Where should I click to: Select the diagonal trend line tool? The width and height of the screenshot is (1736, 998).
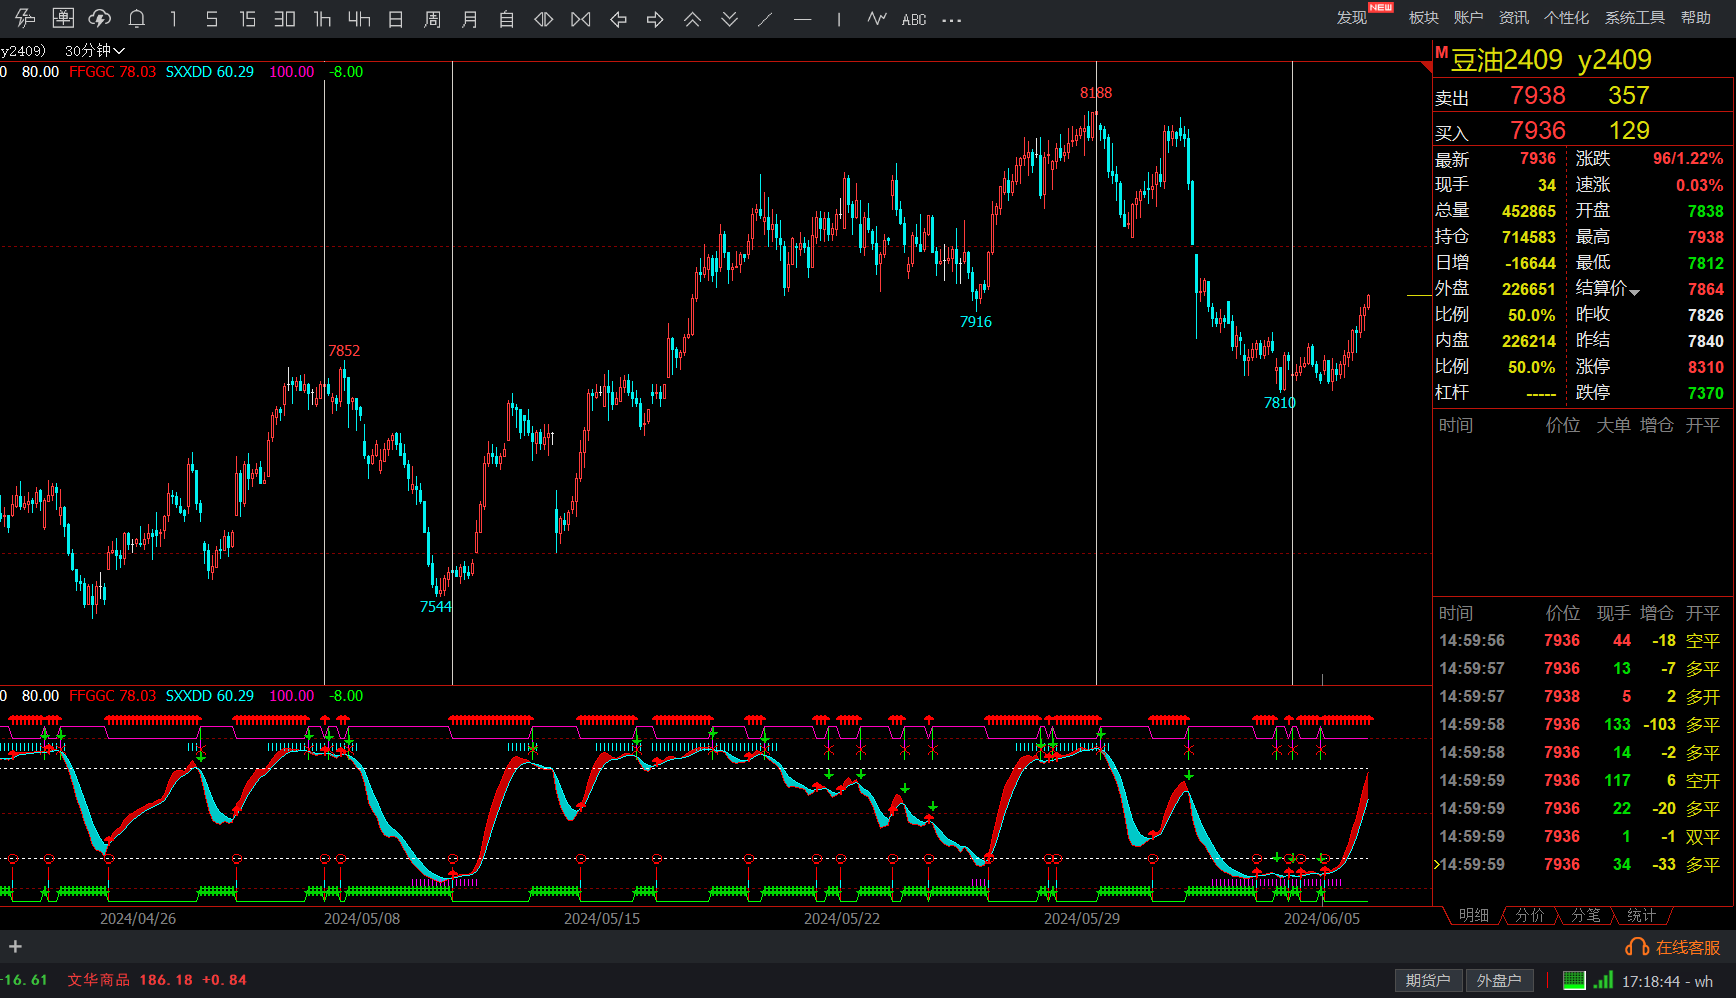pyautogui.click(x=765, y=18)
